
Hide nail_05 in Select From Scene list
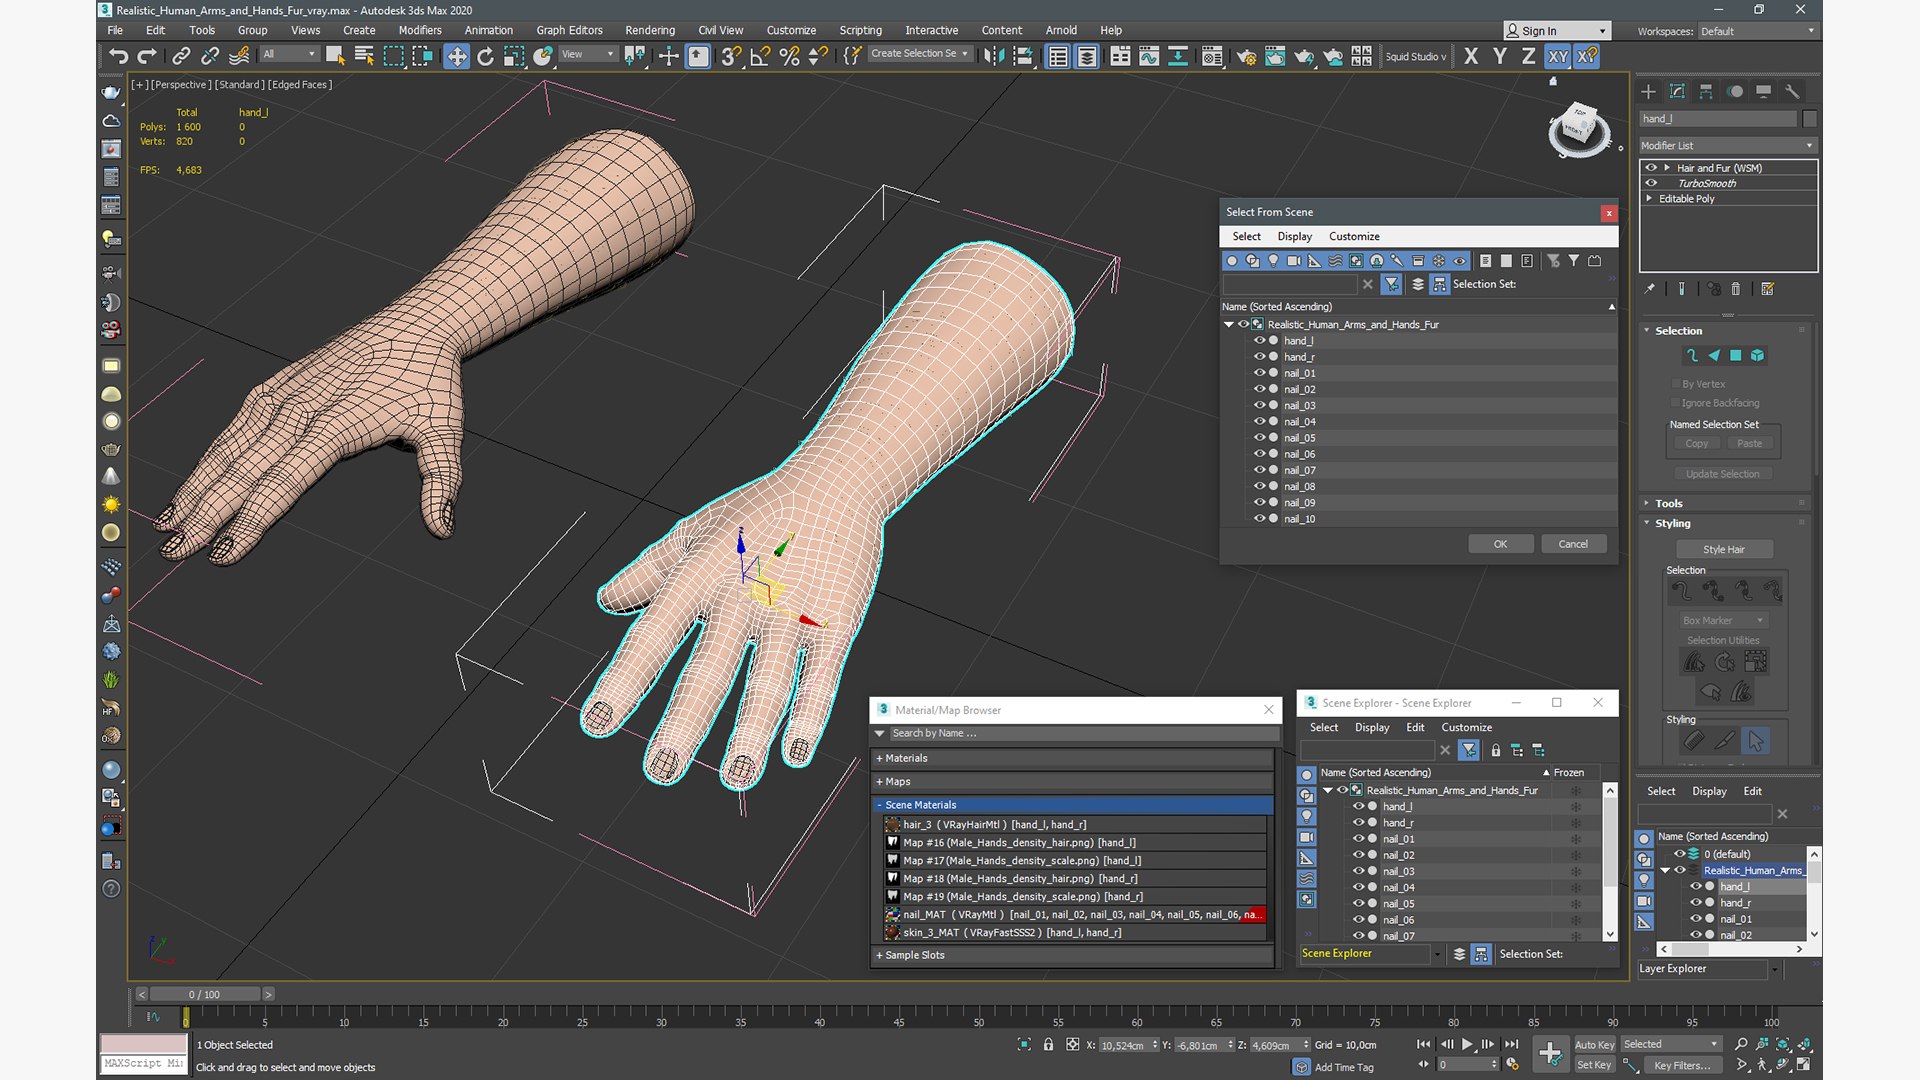click(1260, 438)
